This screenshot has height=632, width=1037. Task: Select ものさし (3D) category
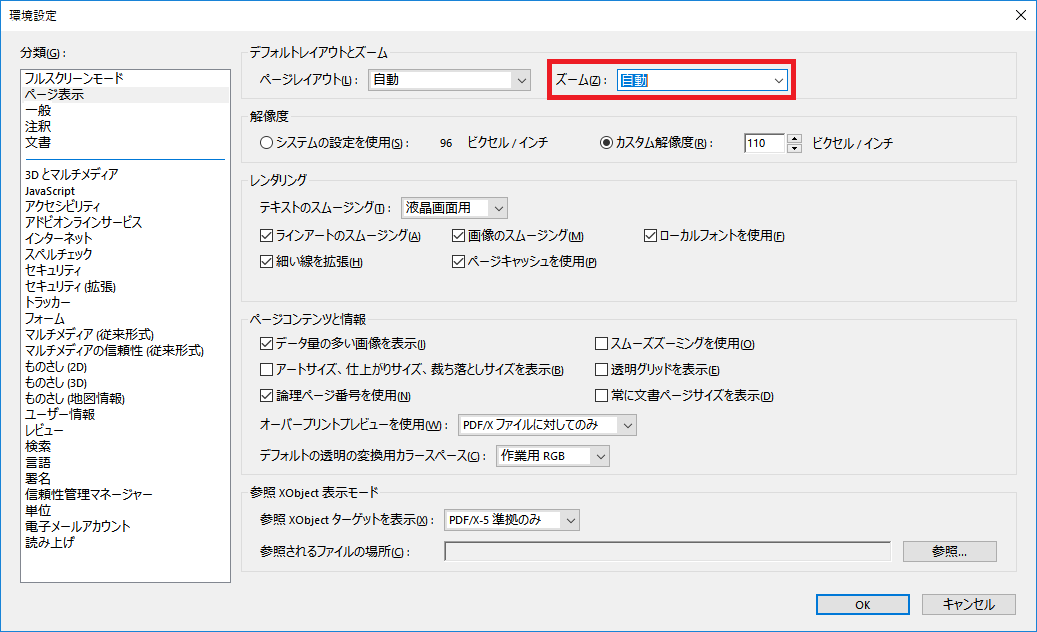[x=56, y=382]
